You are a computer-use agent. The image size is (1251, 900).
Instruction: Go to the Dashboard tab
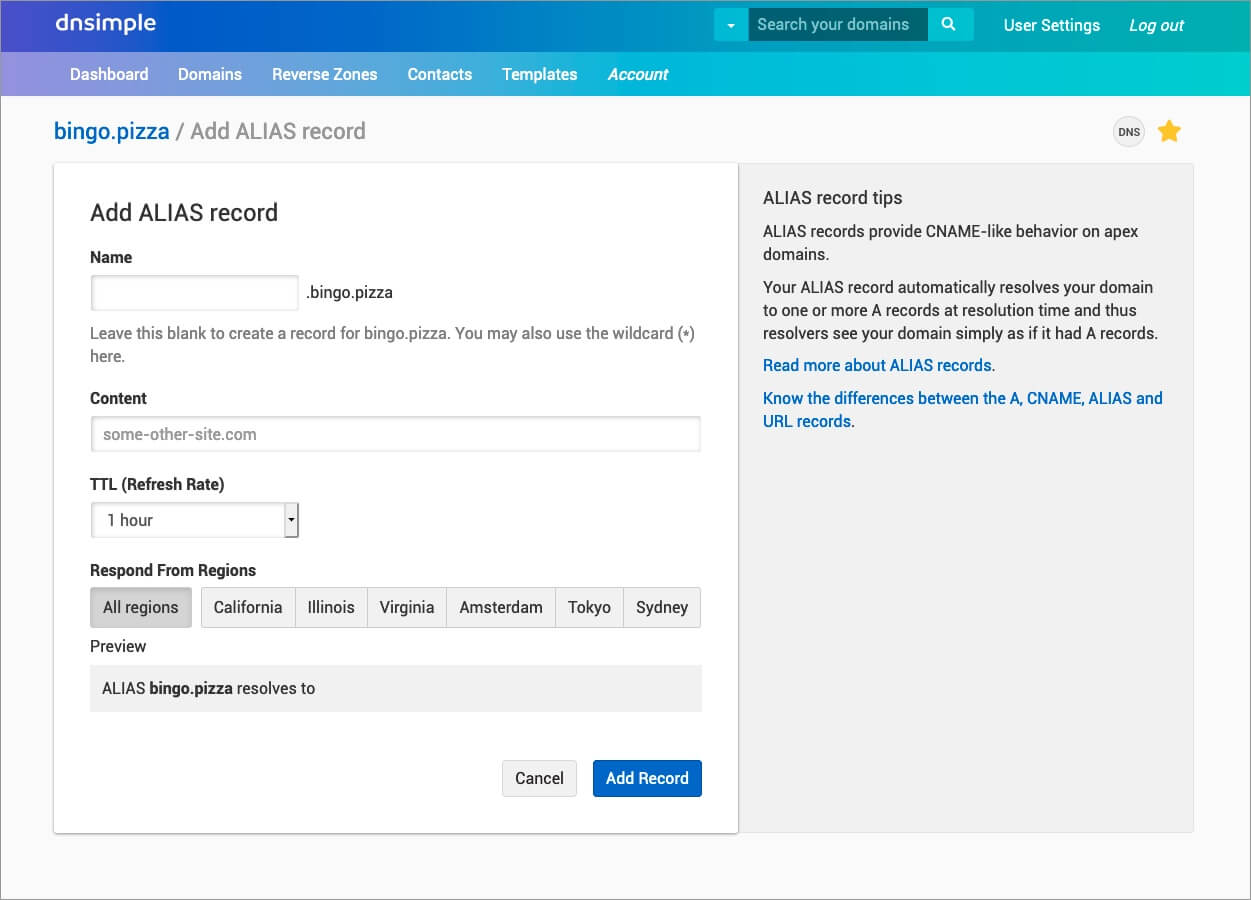(109, 74)
